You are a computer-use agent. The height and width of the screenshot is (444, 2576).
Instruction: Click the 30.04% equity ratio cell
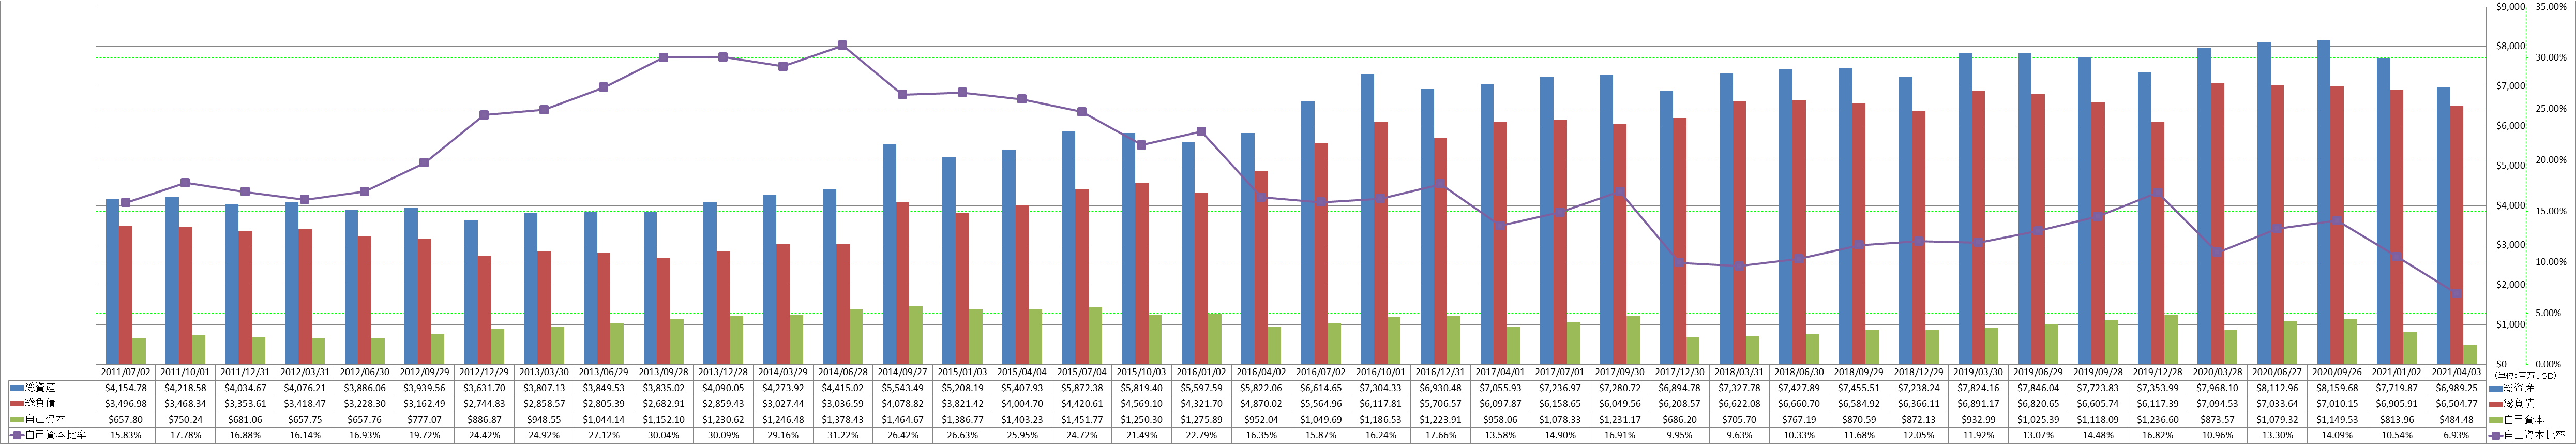[x=664, y=436]
